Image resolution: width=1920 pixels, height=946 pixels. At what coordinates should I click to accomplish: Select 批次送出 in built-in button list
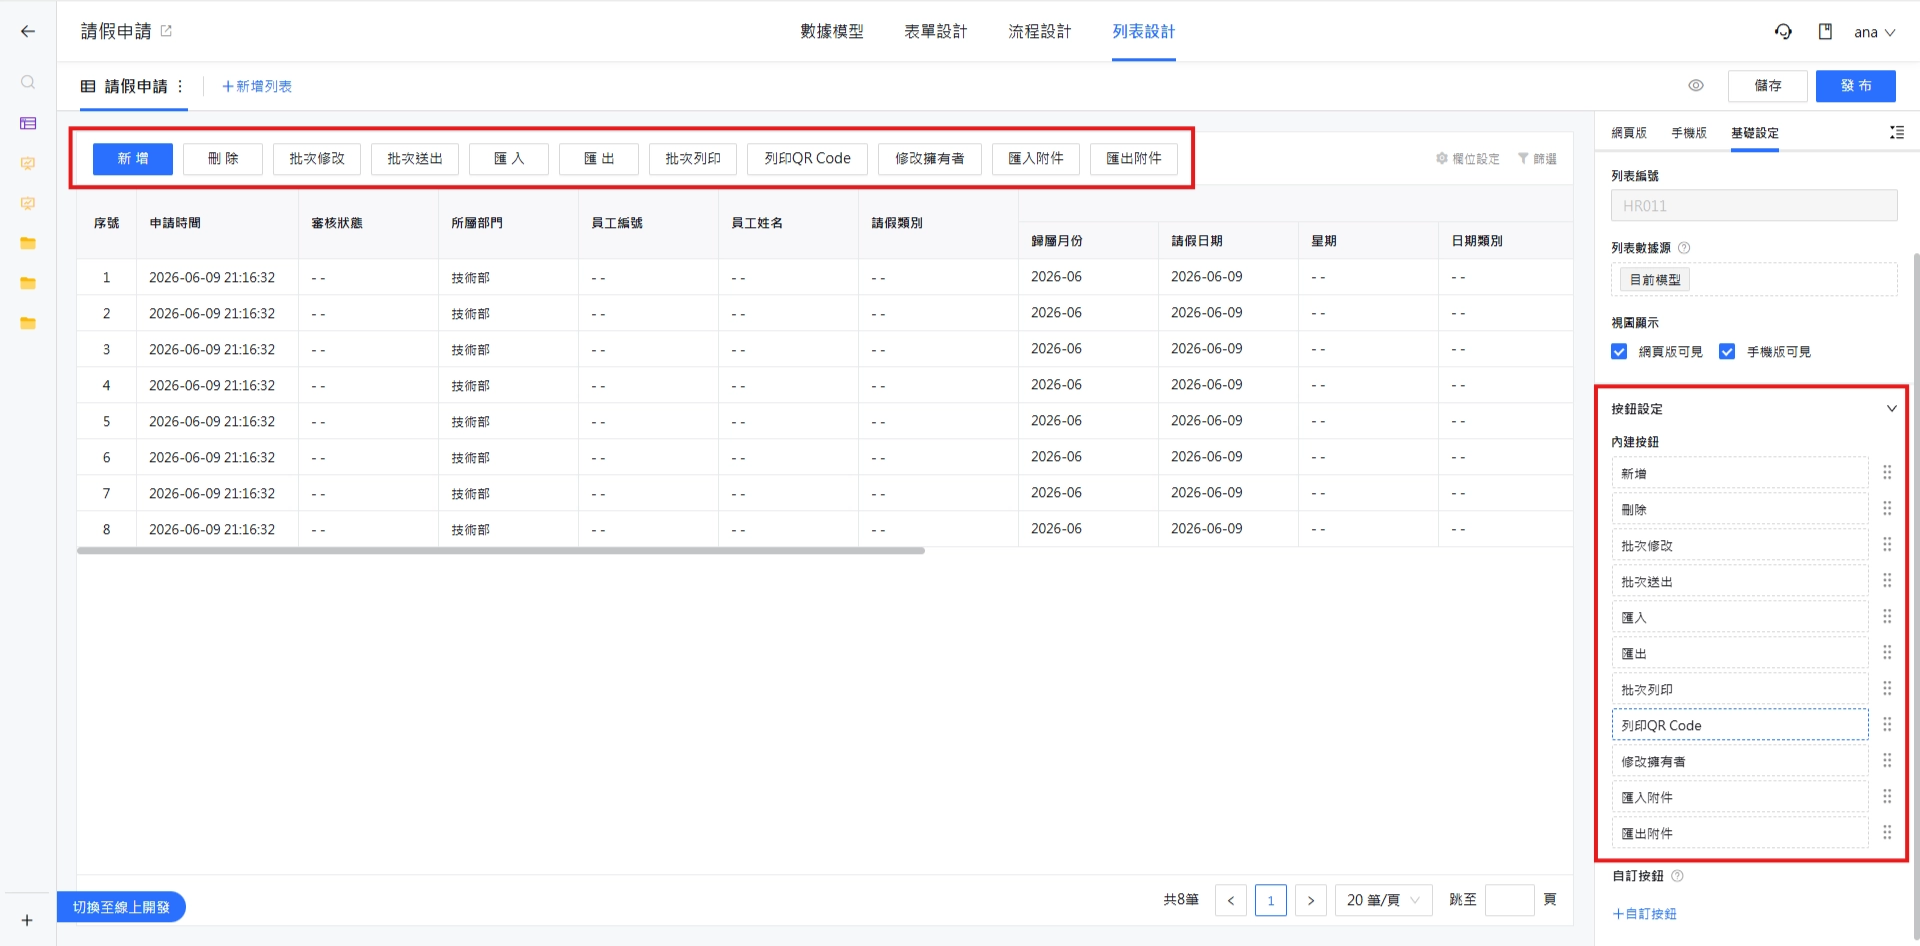pos(1740,581)
